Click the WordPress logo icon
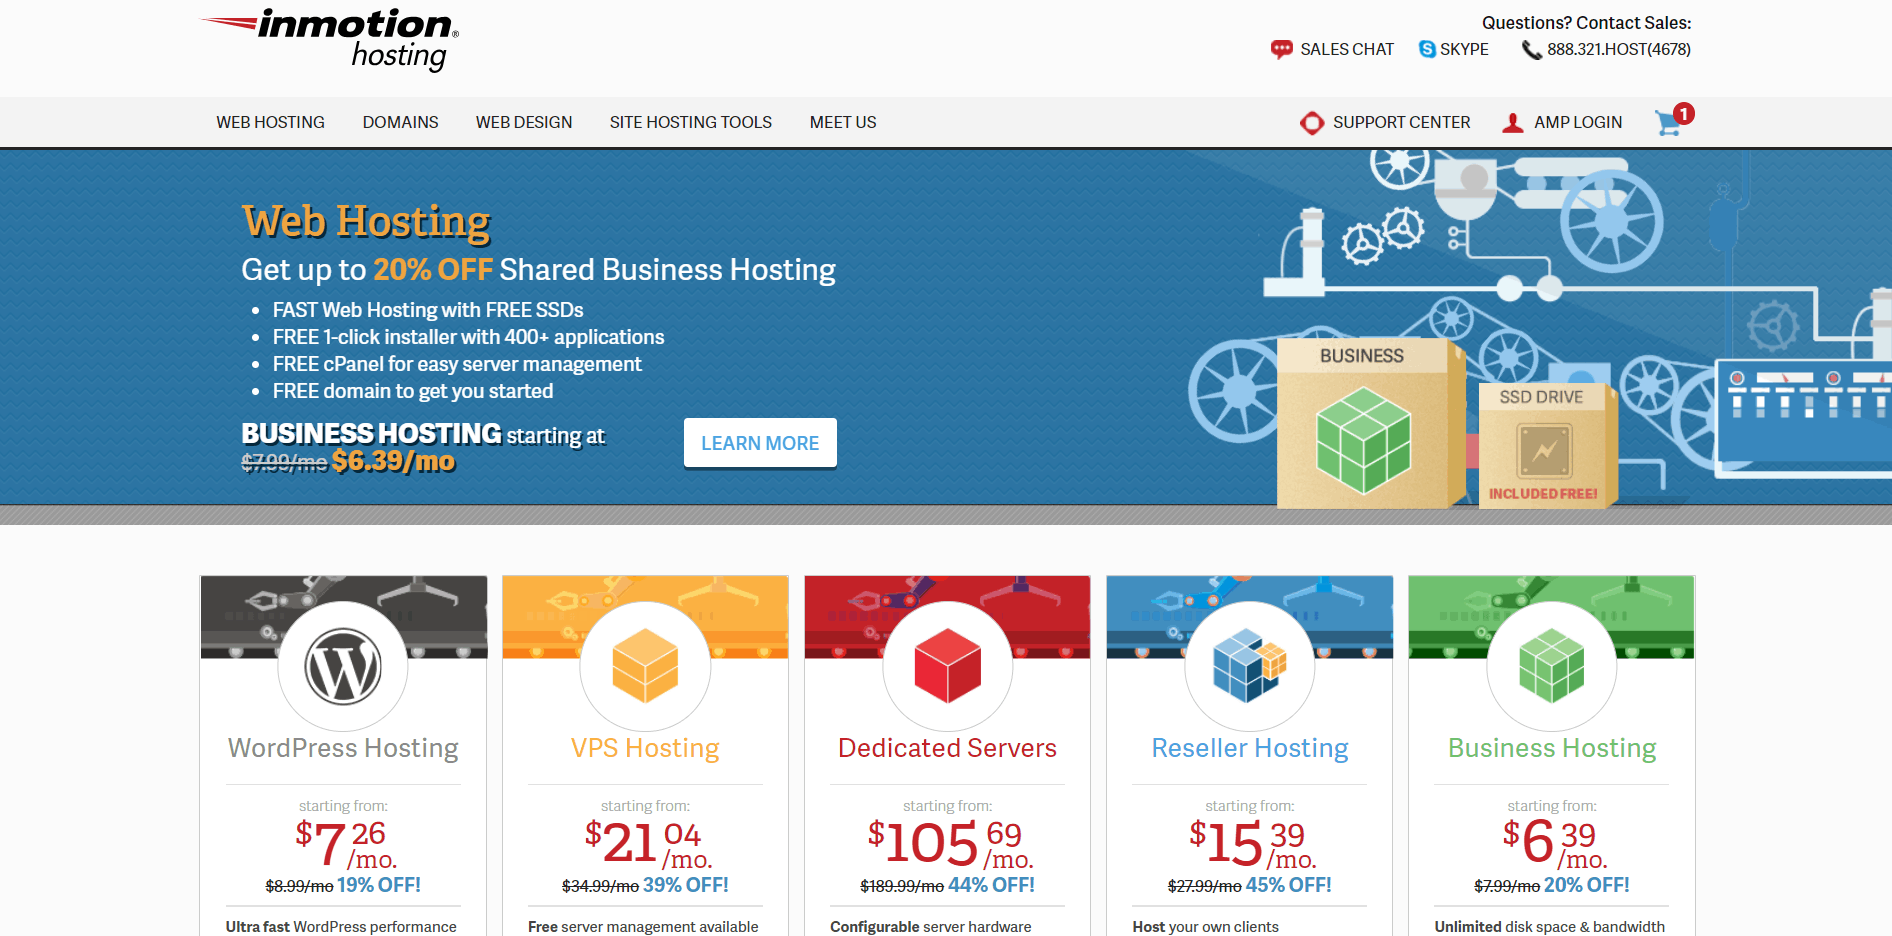Screen dimensions: 1892x936 point(343,666)
